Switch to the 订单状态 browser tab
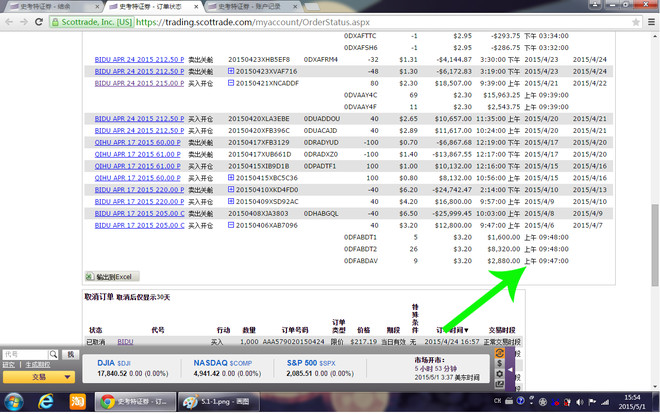Screen dimensions: 660x414 [150, 7]
